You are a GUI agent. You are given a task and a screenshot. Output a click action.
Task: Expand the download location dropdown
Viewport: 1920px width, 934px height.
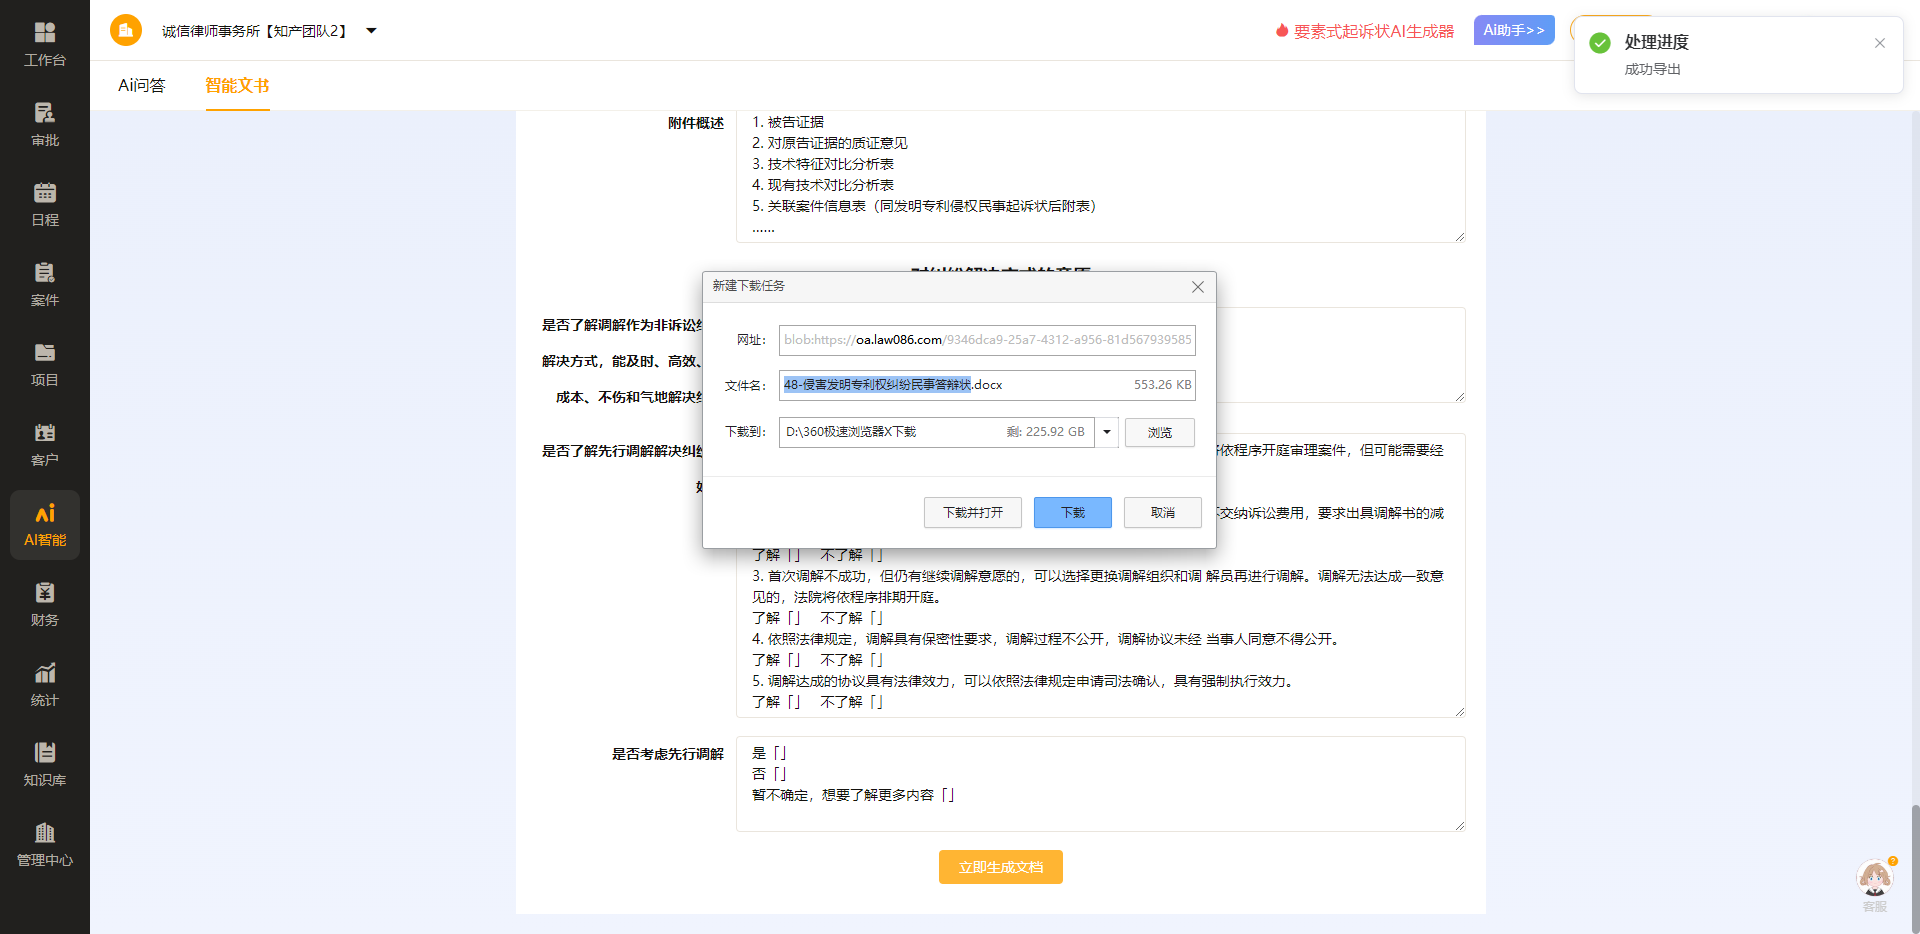tap(1106, 432)
